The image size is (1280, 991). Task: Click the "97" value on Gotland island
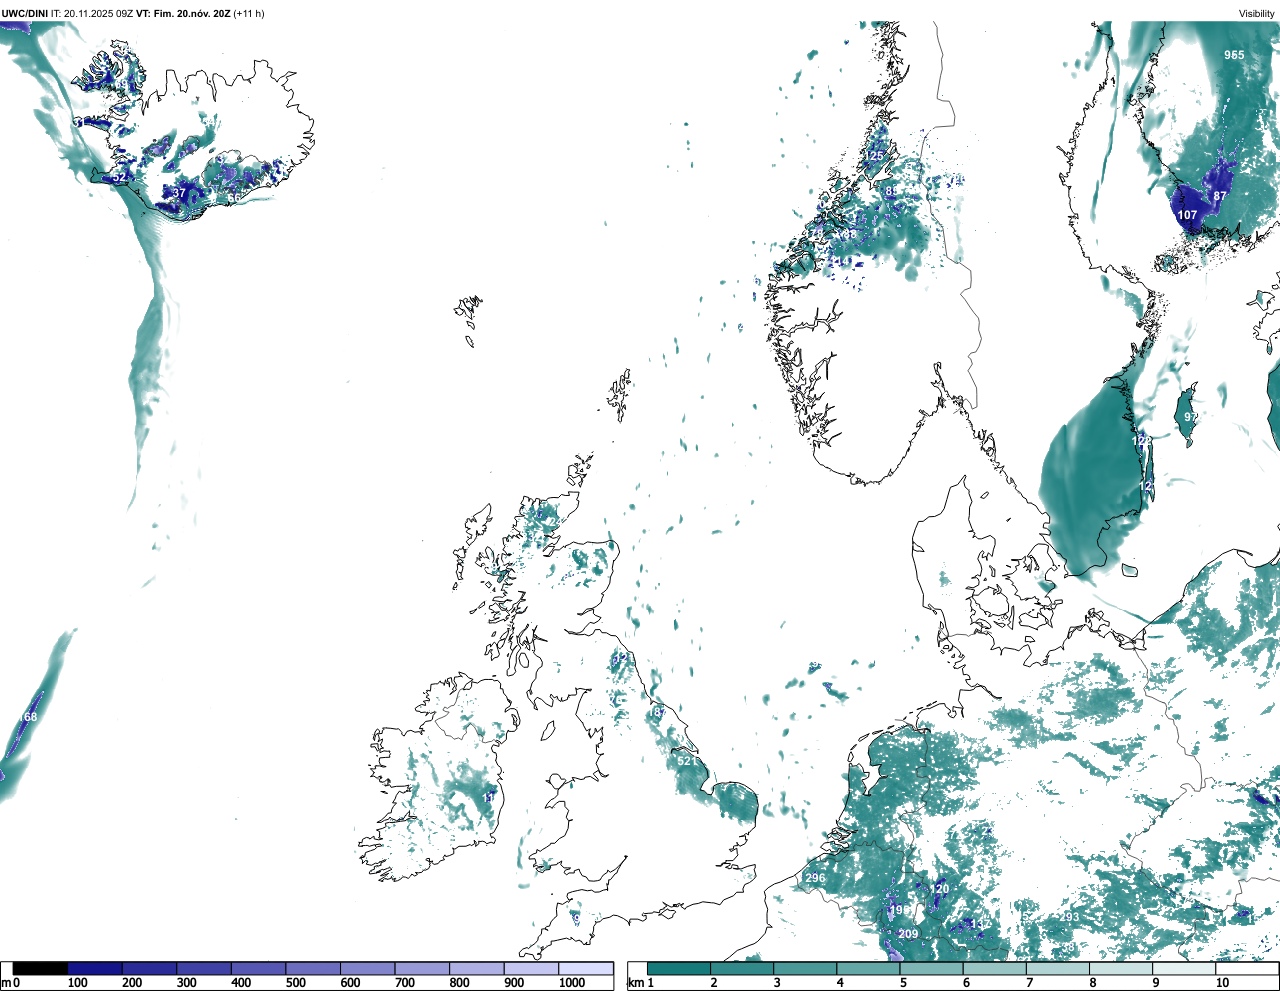[x=1190, y=417]
